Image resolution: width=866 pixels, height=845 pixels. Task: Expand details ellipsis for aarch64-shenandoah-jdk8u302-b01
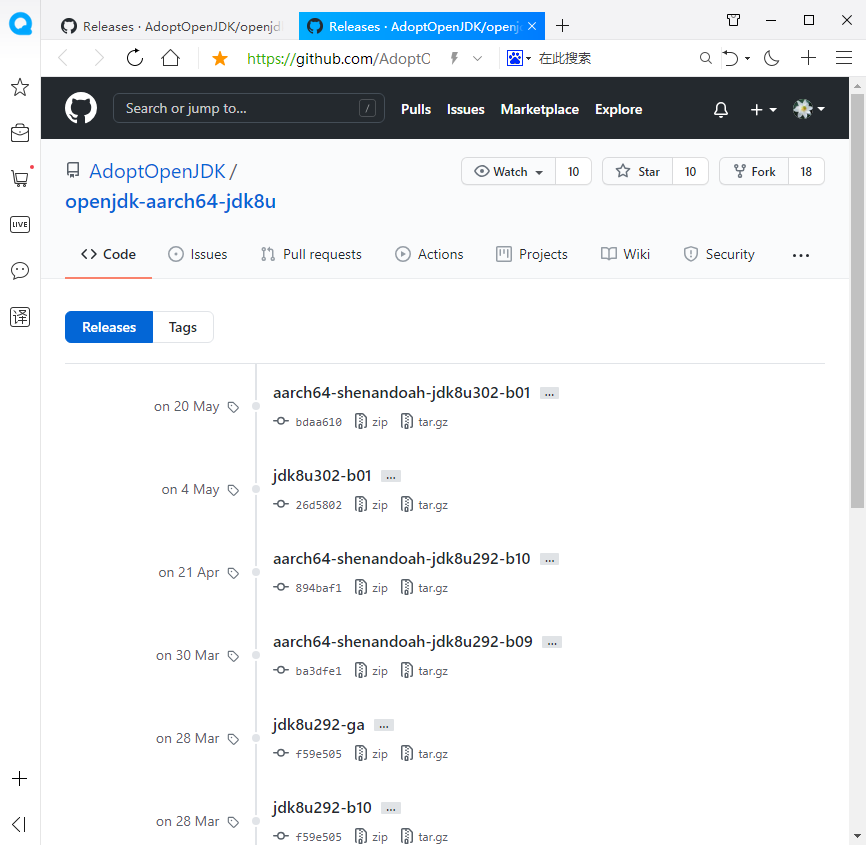click(549, 394)
